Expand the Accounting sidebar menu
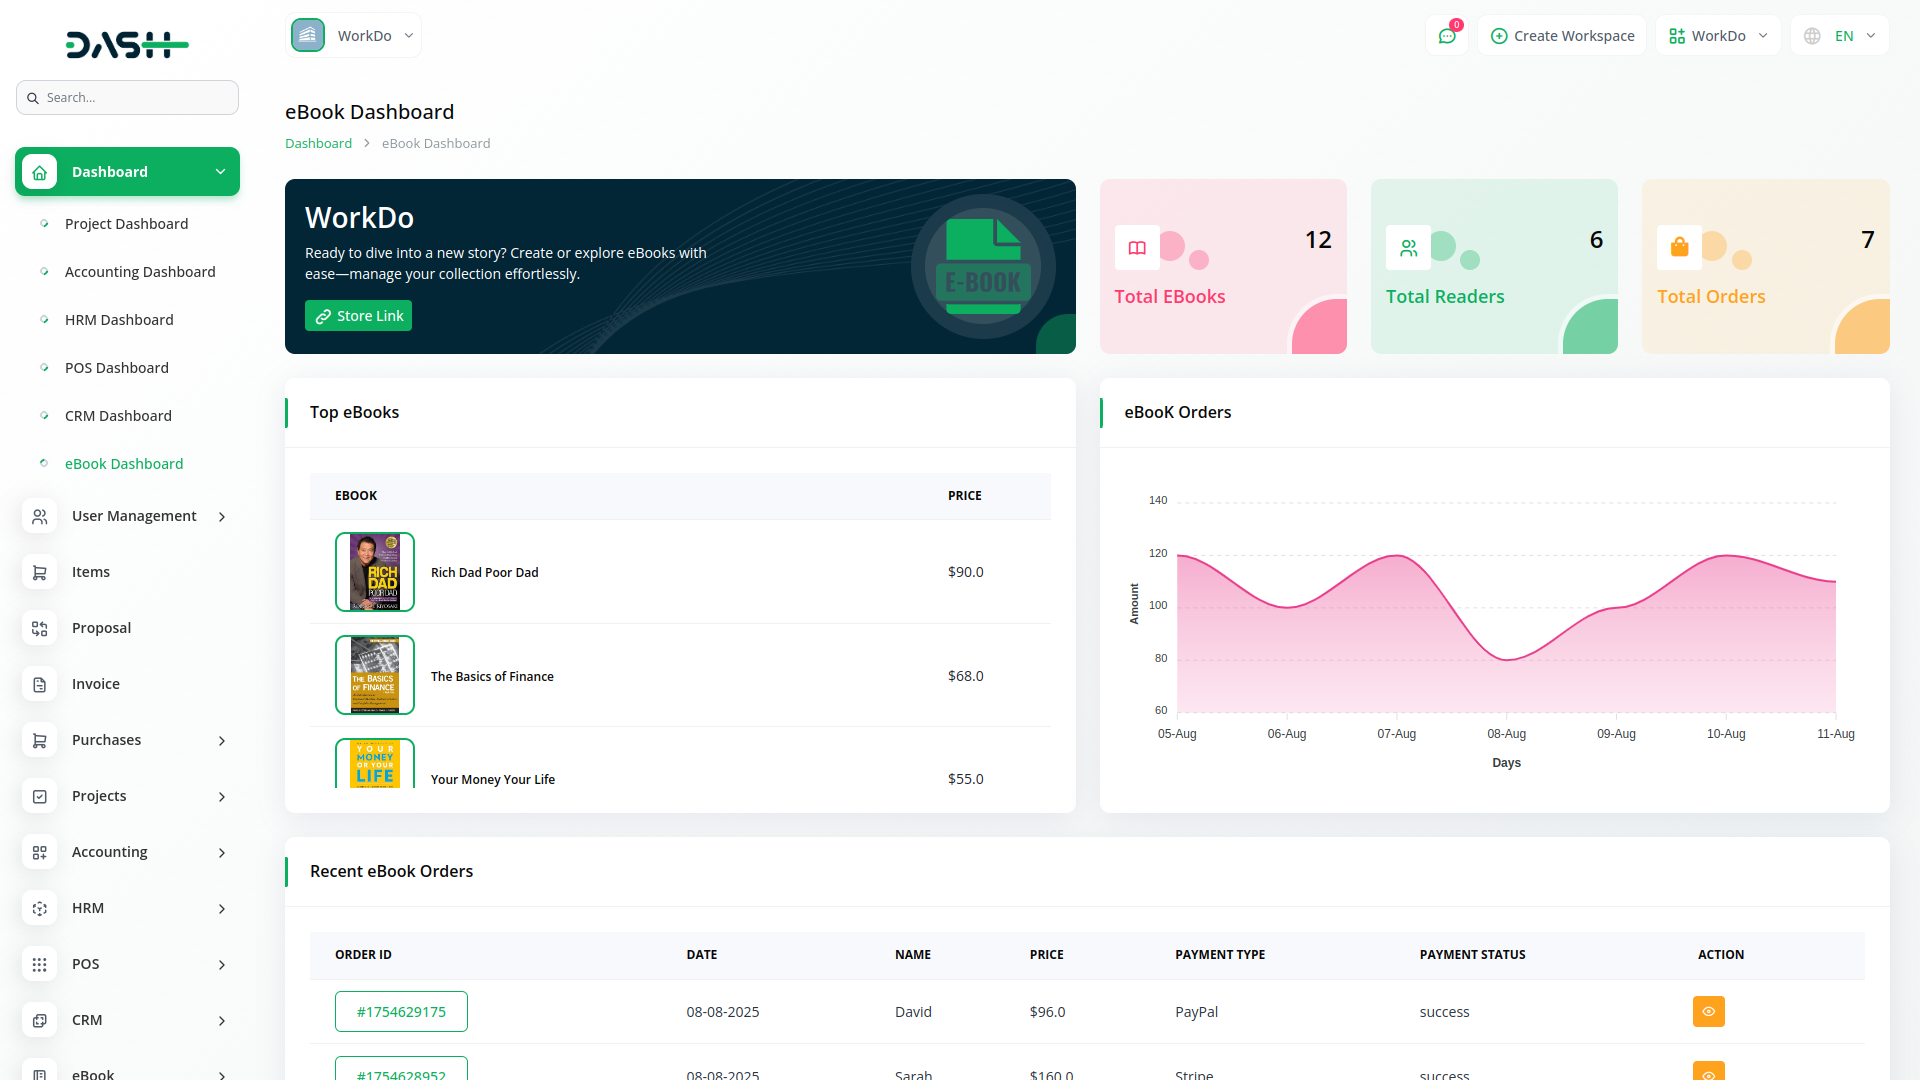The width and height of the screenshot is (1920, 1080). pos(222,853)
